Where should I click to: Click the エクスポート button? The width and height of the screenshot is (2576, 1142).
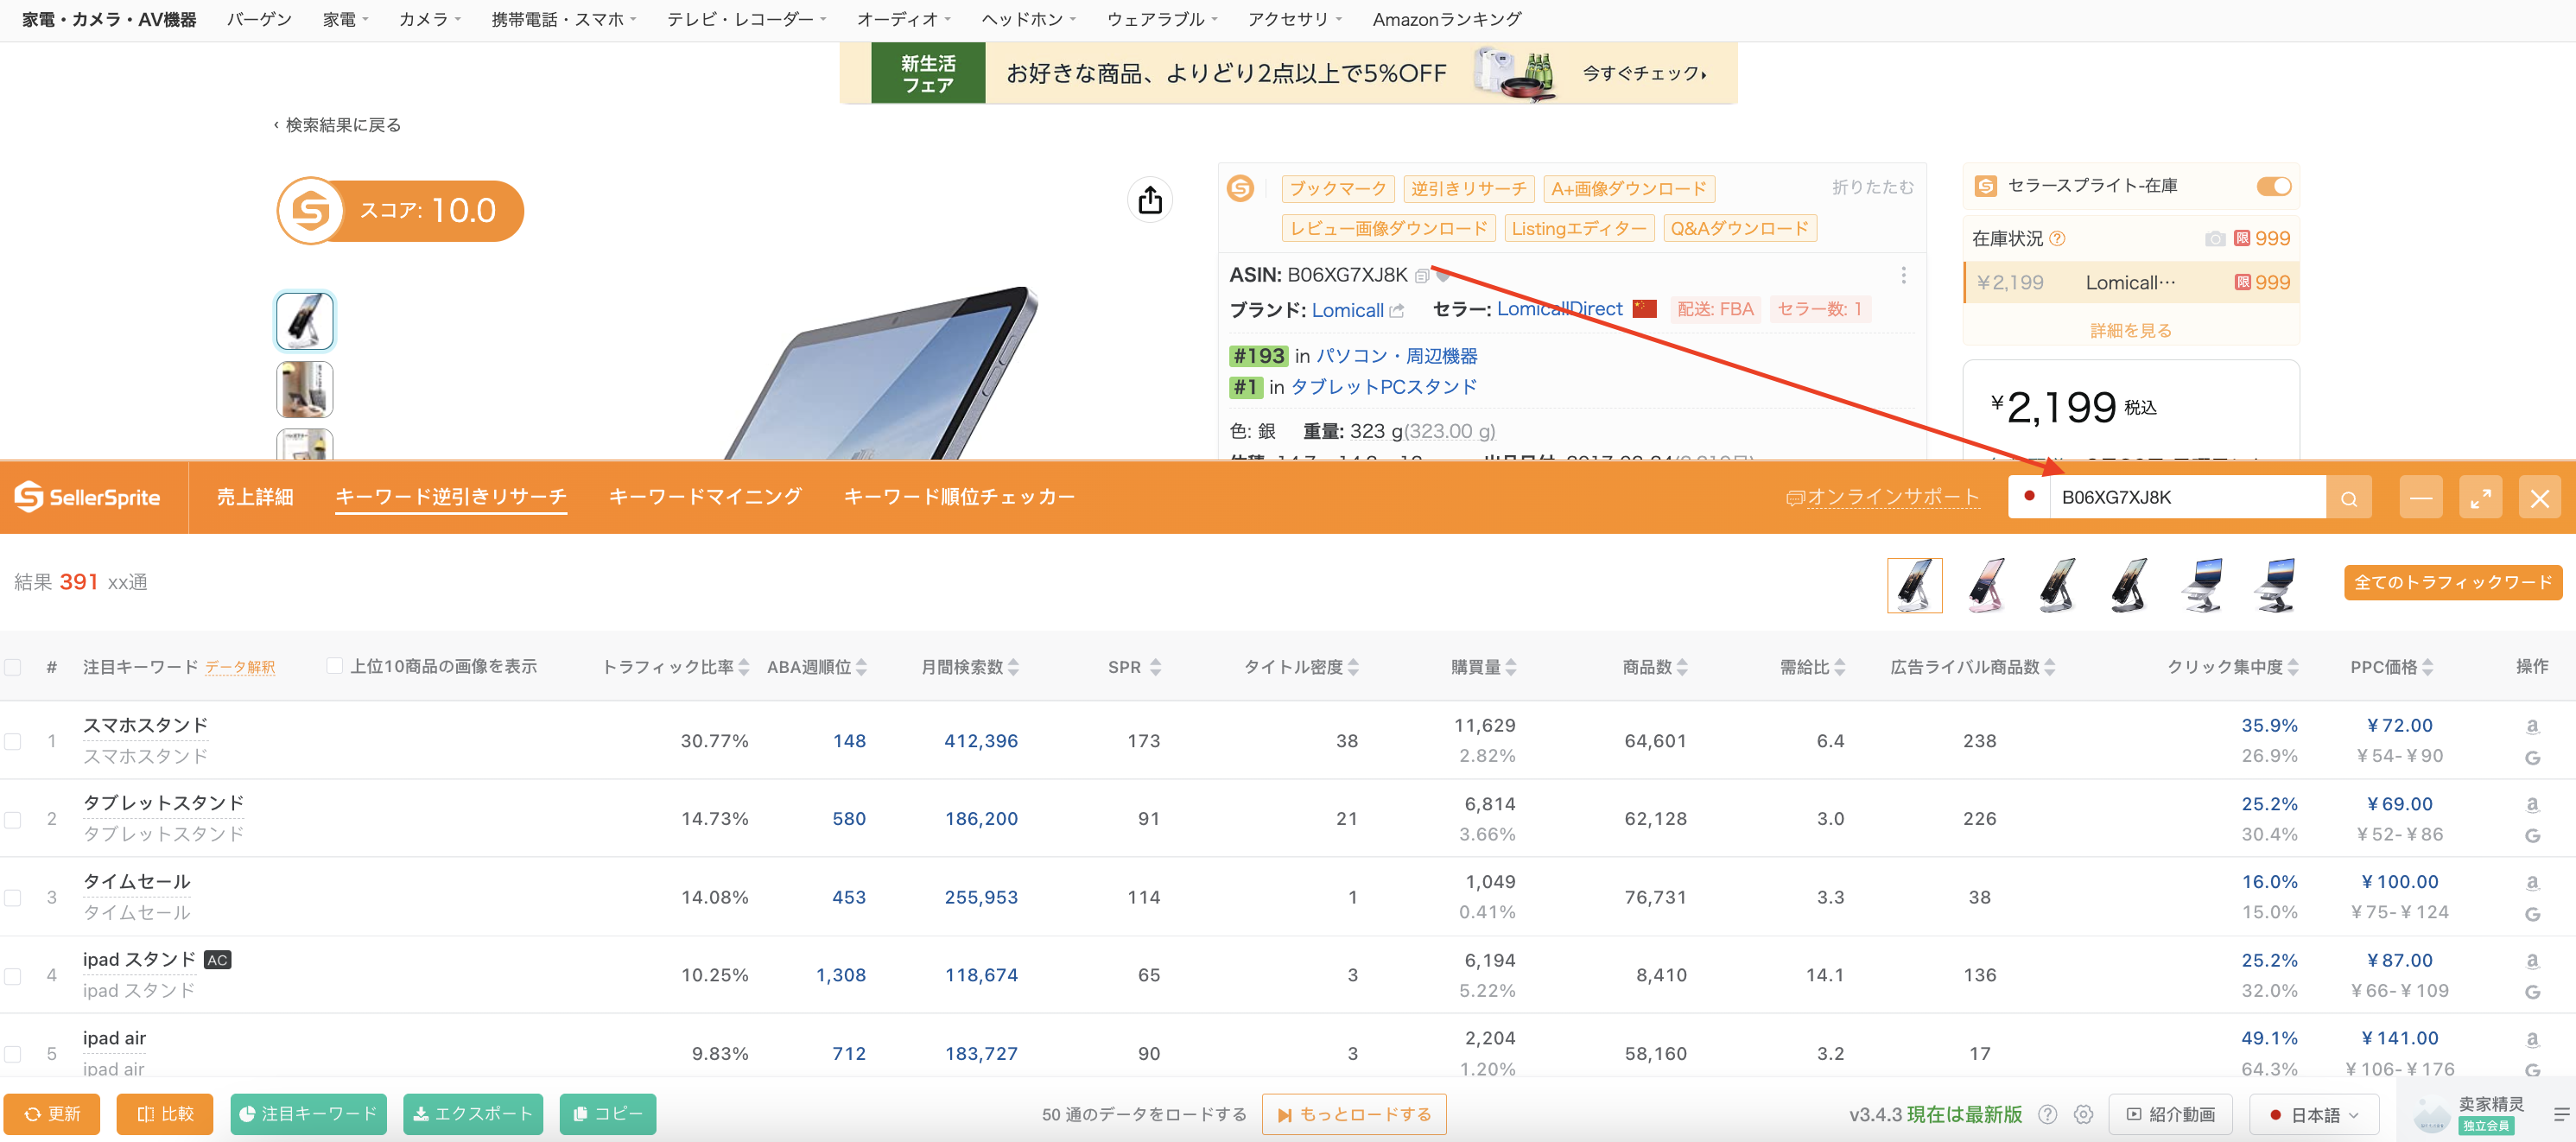point(473,1114)
